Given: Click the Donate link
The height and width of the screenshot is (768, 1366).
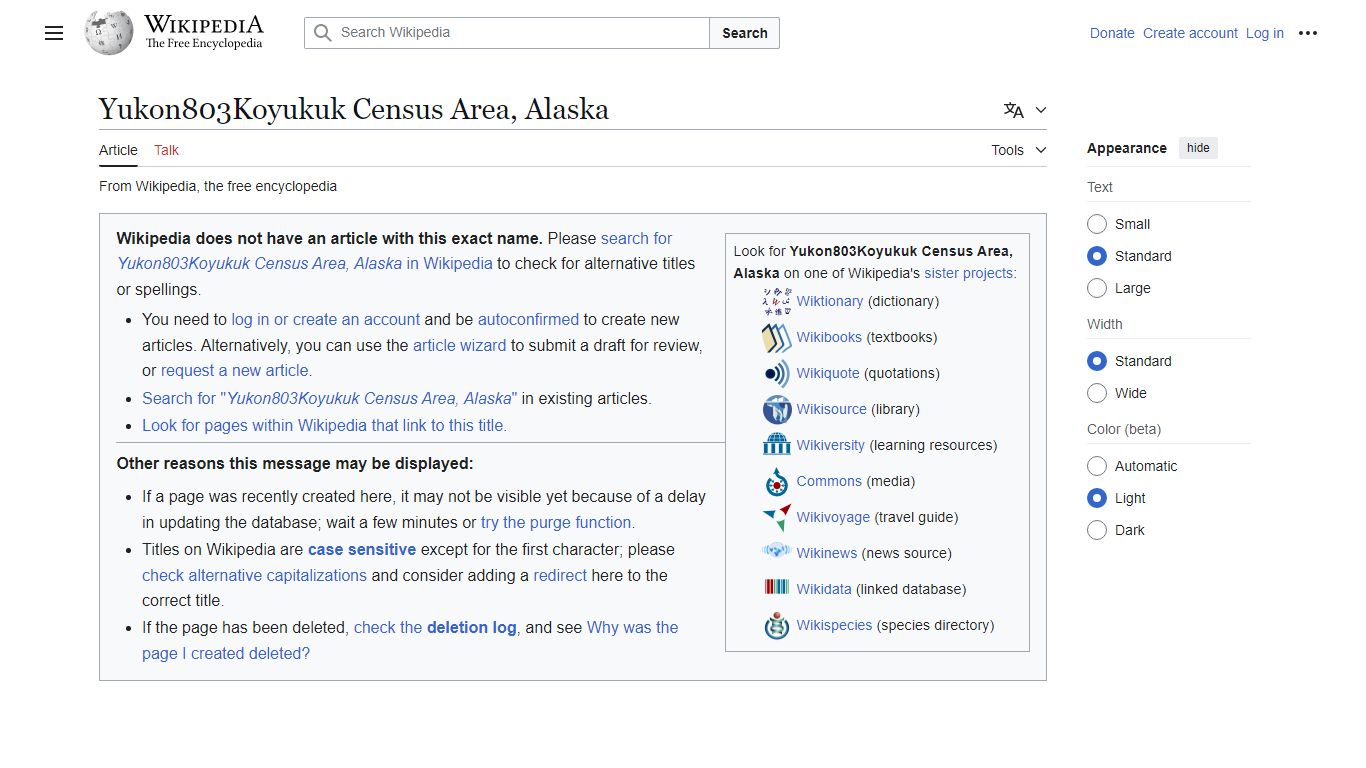Looking at the screenshot, I should click(x=1112, y=33).
